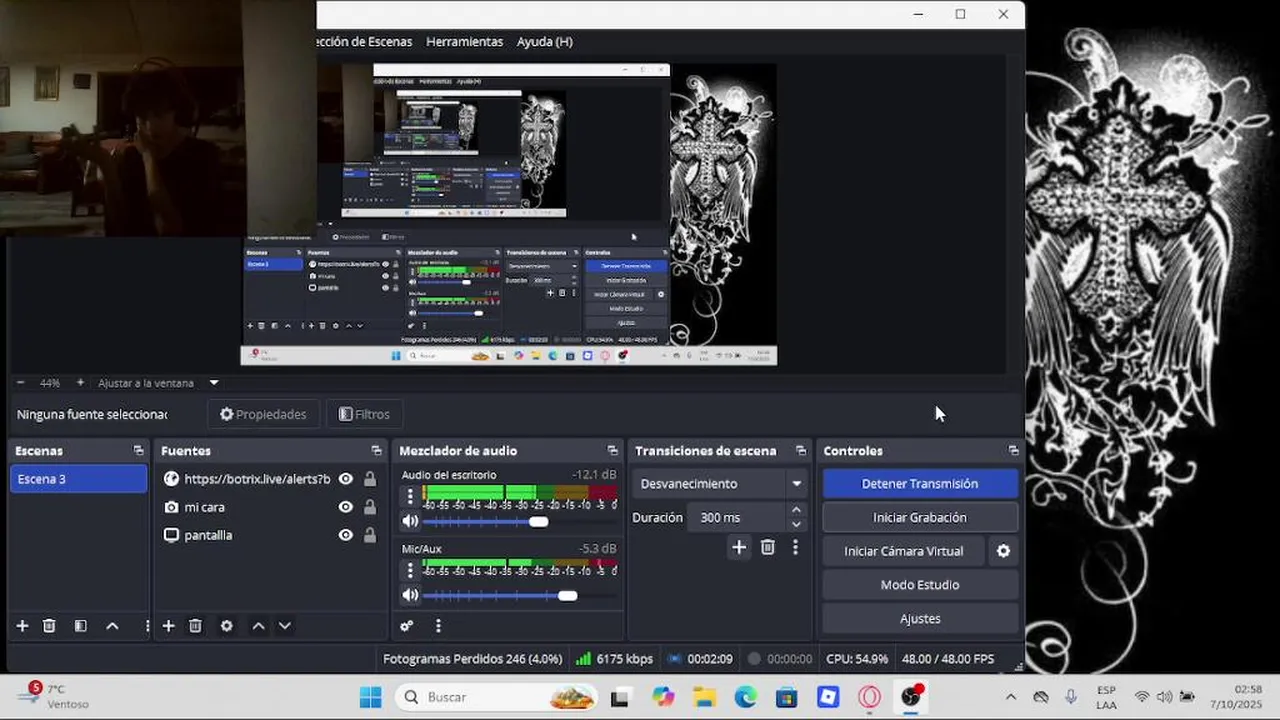Open Mic/Aux options dots
1280x720 pixels.
pos(410,570)
